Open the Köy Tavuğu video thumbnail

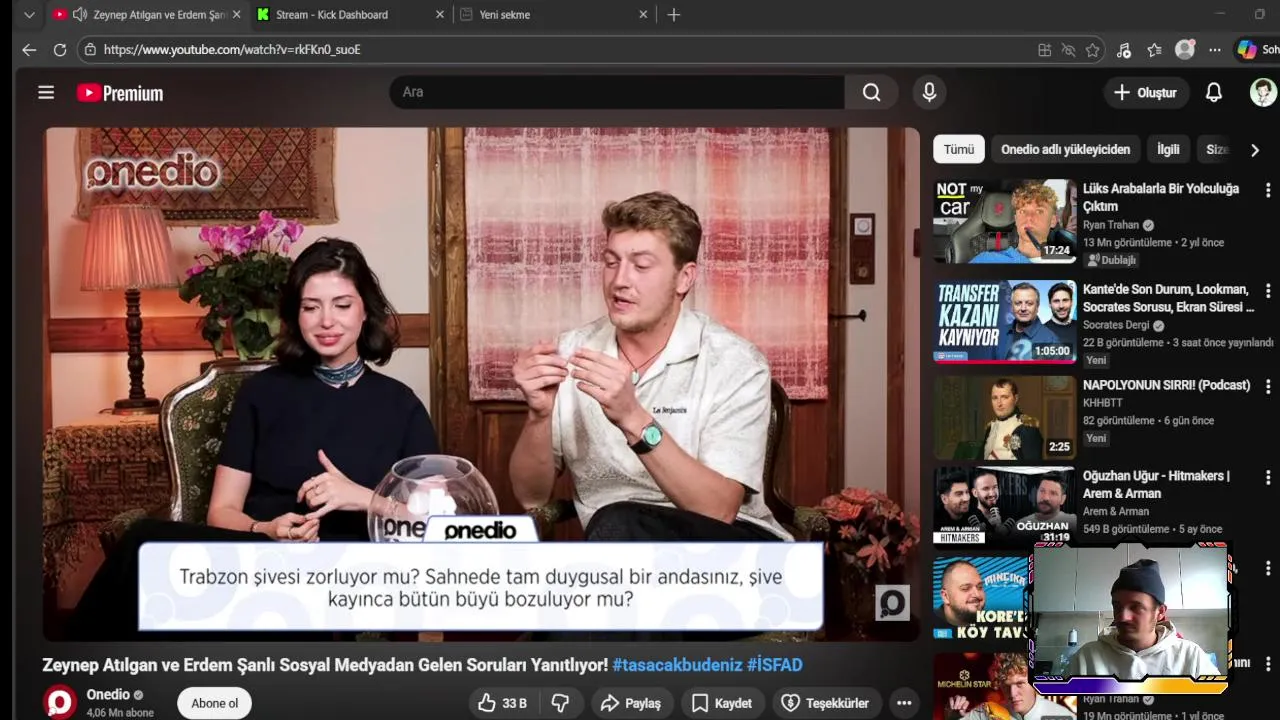[x=983, y=598]
